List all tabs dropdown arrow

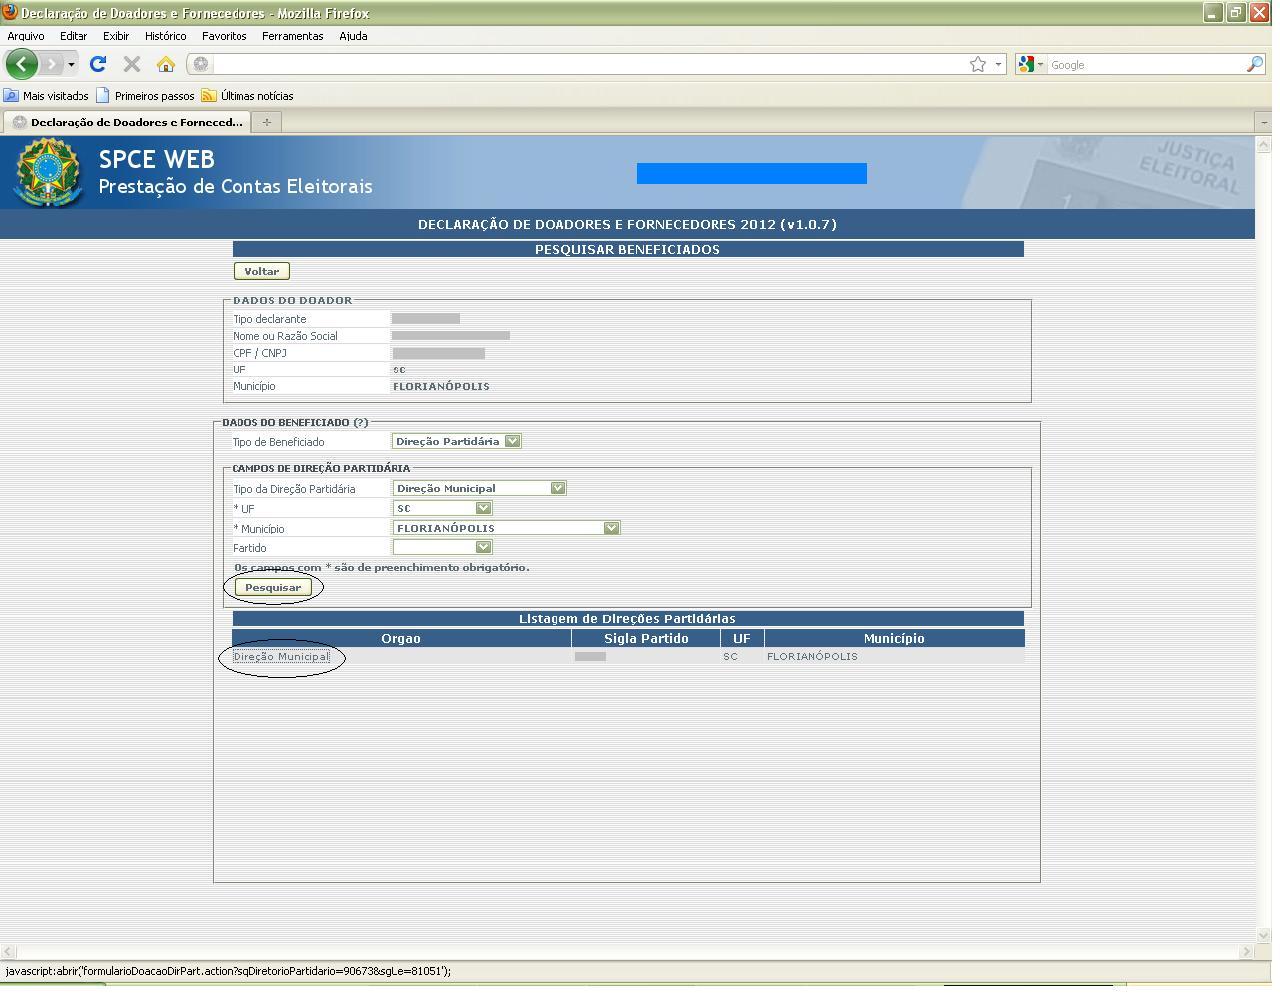point(1263,122)
